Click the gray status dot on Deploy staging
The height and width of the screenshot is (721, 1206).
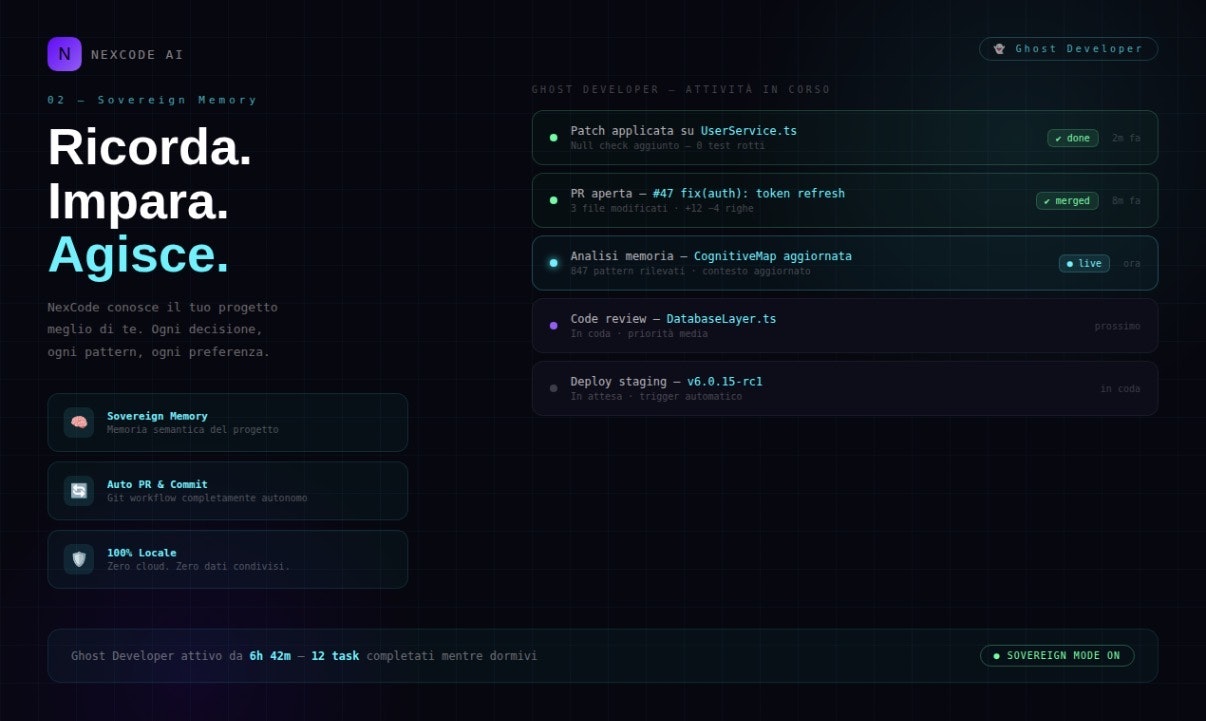(x=553, y=388)
